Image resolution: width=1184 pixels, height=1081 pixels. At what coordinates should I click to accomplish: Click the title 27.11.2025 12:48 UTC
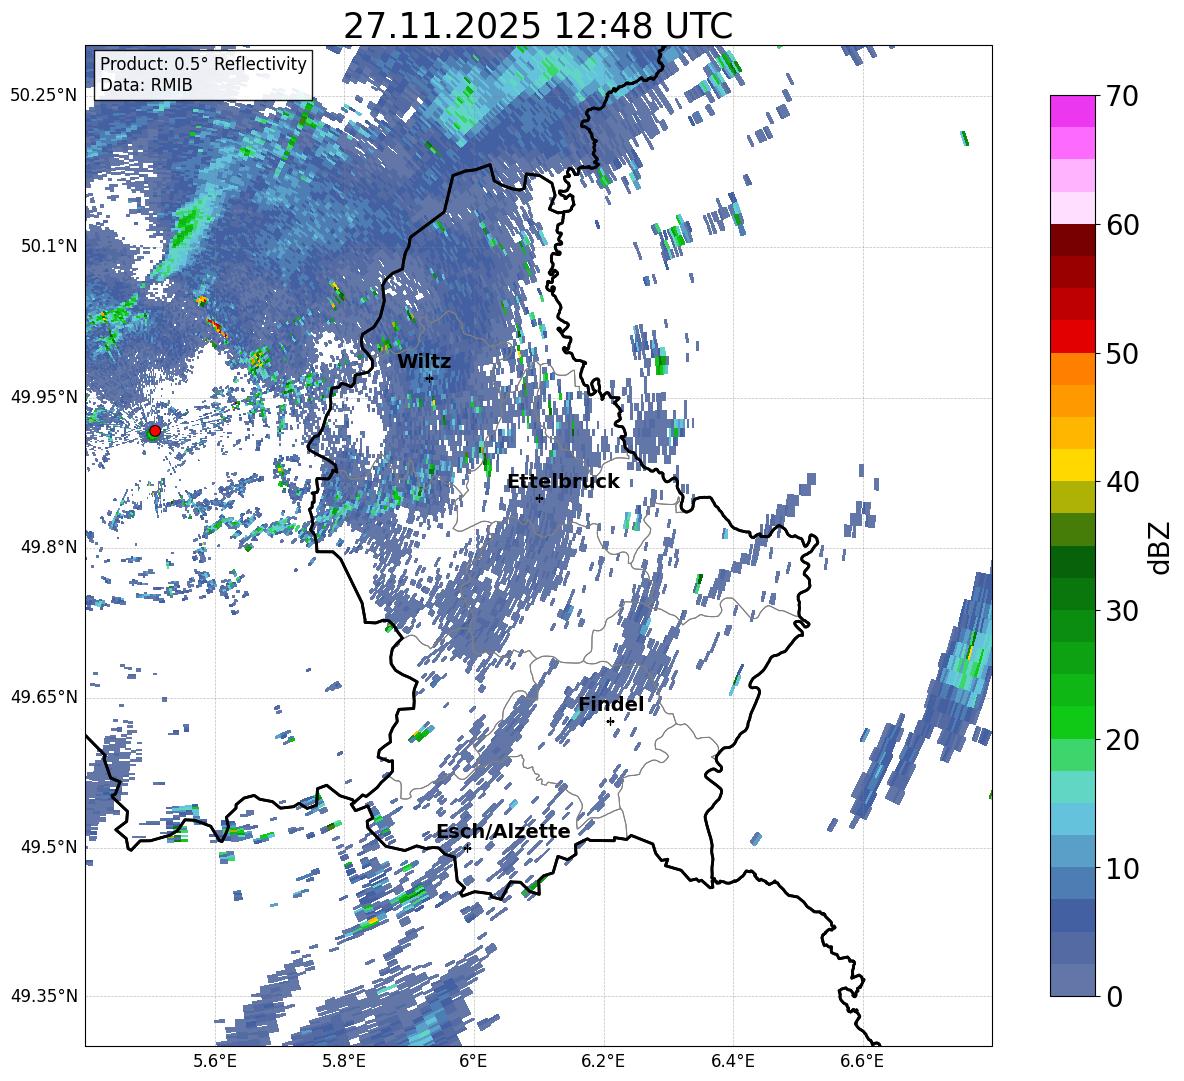coord(538,26)
